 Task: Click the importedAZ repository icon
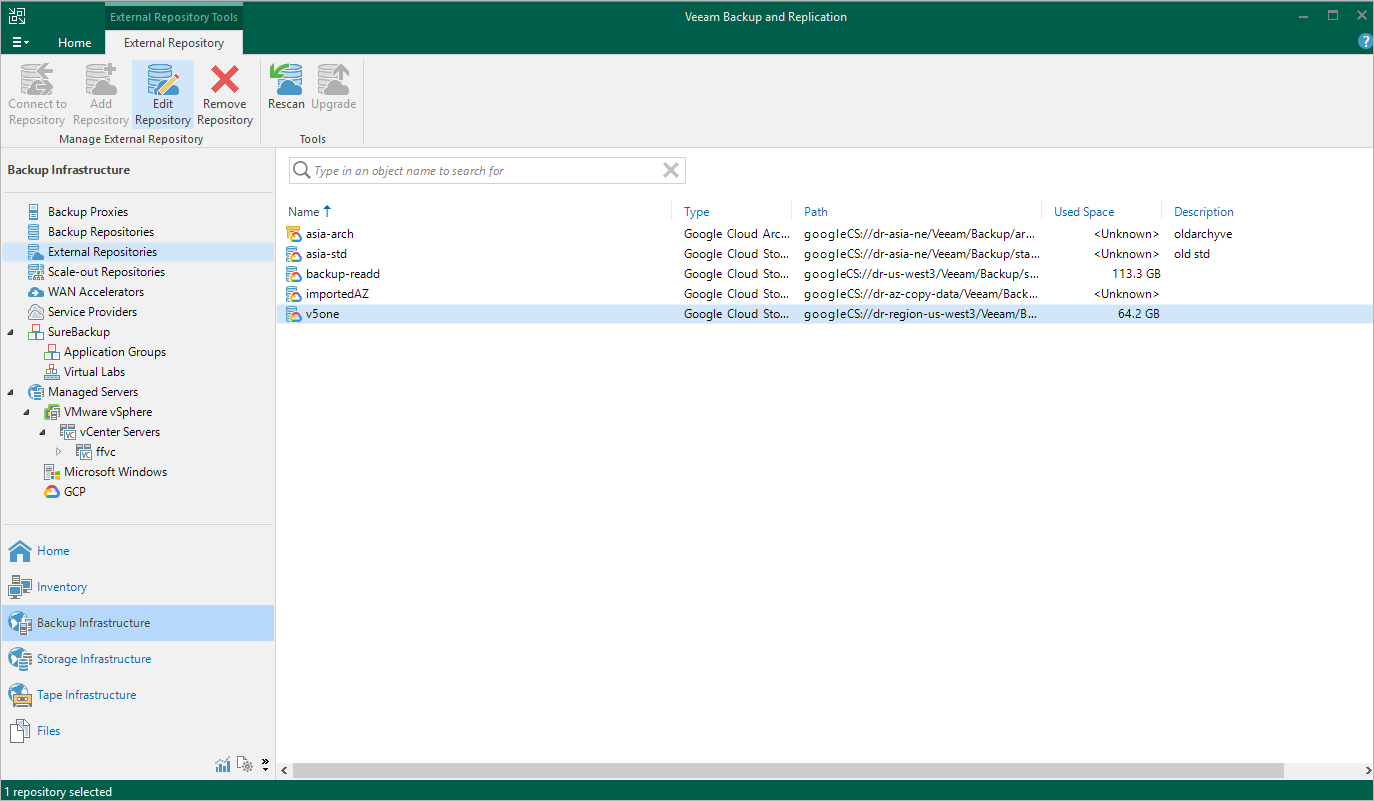[294, 294]
